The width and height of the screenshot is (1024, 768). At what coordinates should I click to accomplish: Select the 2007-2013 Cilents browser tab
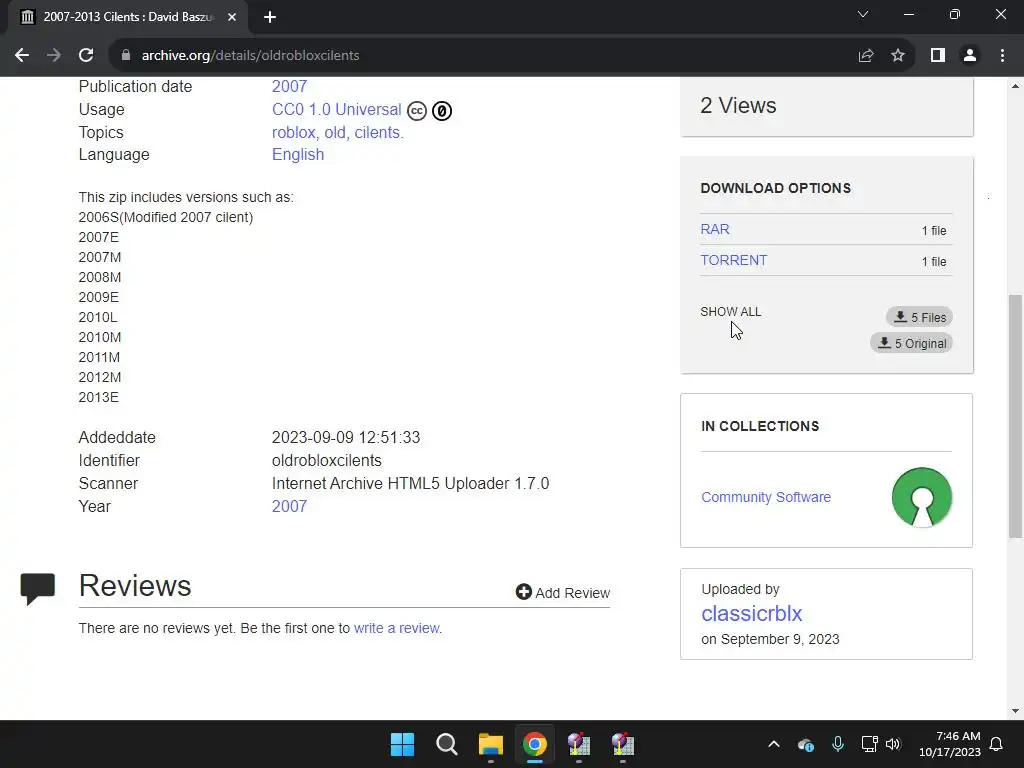pyautogui.click(x=128, y=17)
